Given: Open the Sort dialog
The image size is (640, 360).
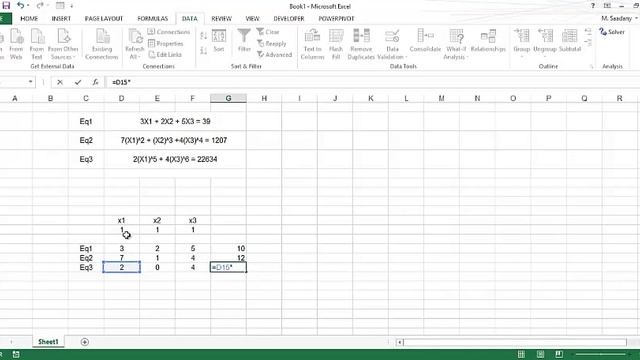Looking at the screenshot, I should [219, 40].
